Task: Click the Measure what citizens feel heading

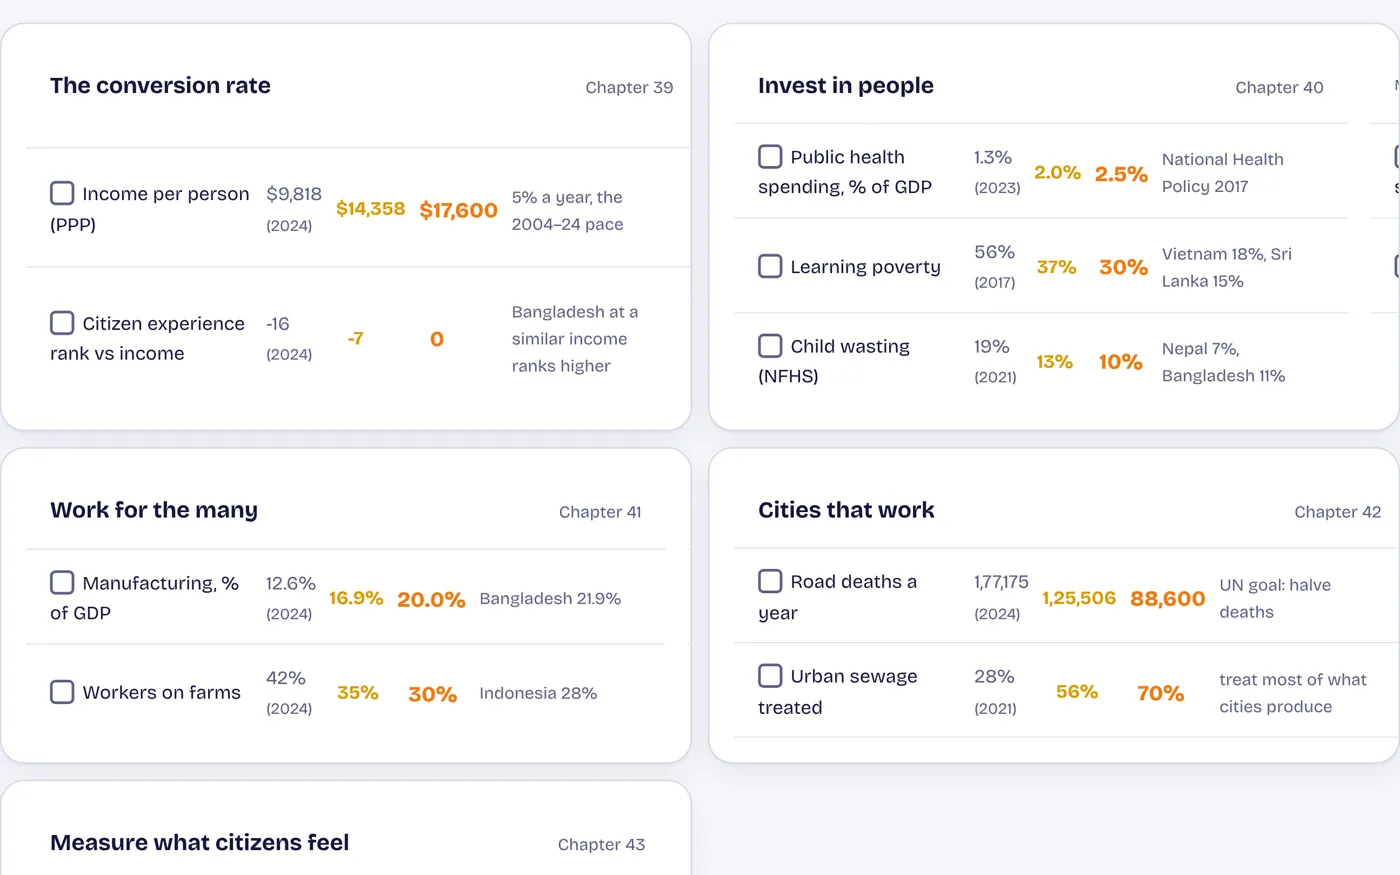Action: click(200, 843)
